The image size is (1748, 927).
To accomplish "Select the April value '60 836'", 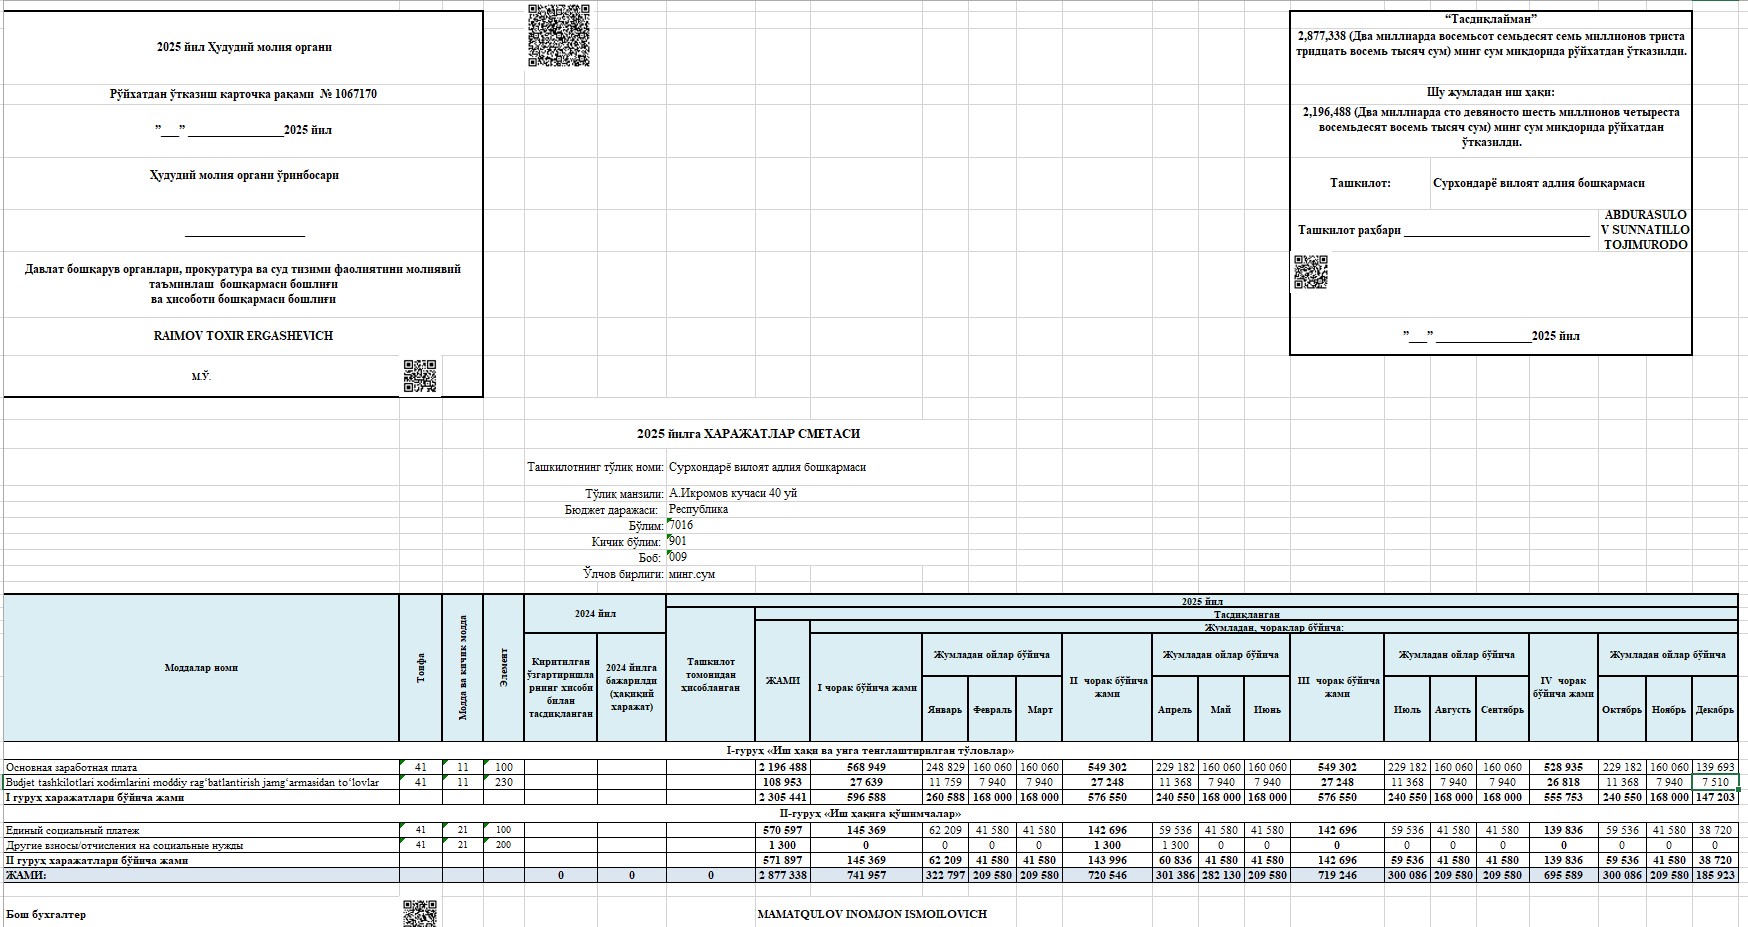I will [x=1175, y=860].
